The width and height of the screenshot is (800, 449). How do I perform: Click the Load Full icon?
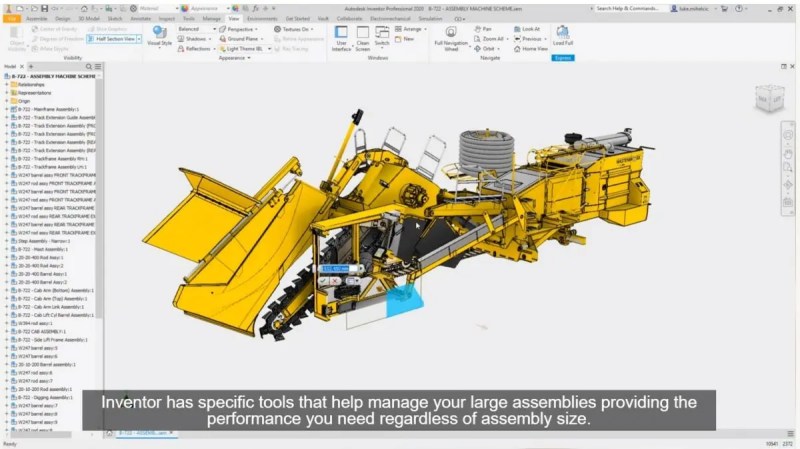pyautogui.click(x=563, y=32)
